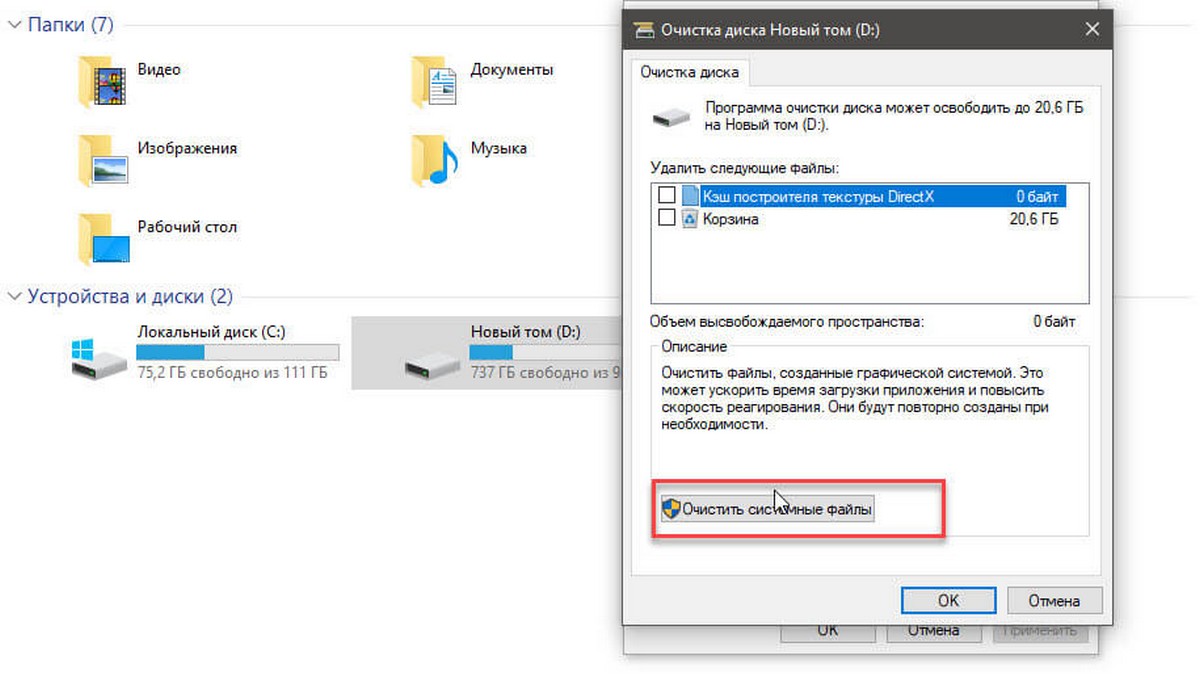Check the Кэш построителя текстуры DirectX box
Screen dimensions: 1200x681
pyautogui.click(x=667, y=197)
